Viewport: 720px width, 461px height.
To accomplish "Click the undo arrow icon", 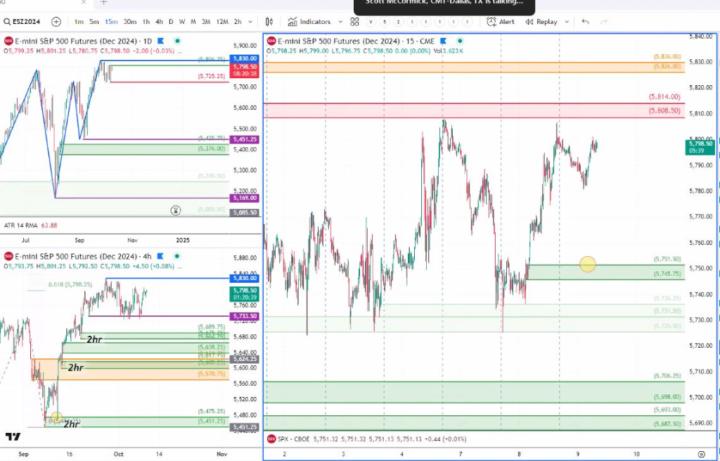I will tap(585, 21).
